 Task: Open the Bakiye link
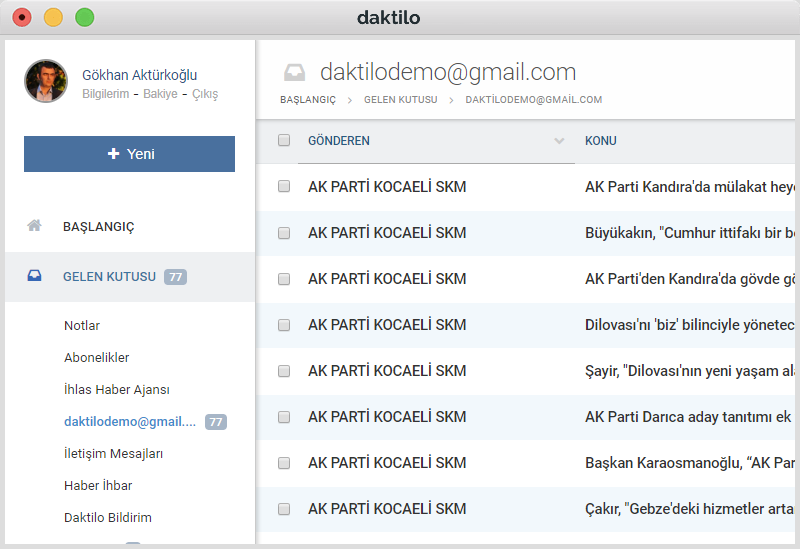pyautogui.click(x=160, y=94)
